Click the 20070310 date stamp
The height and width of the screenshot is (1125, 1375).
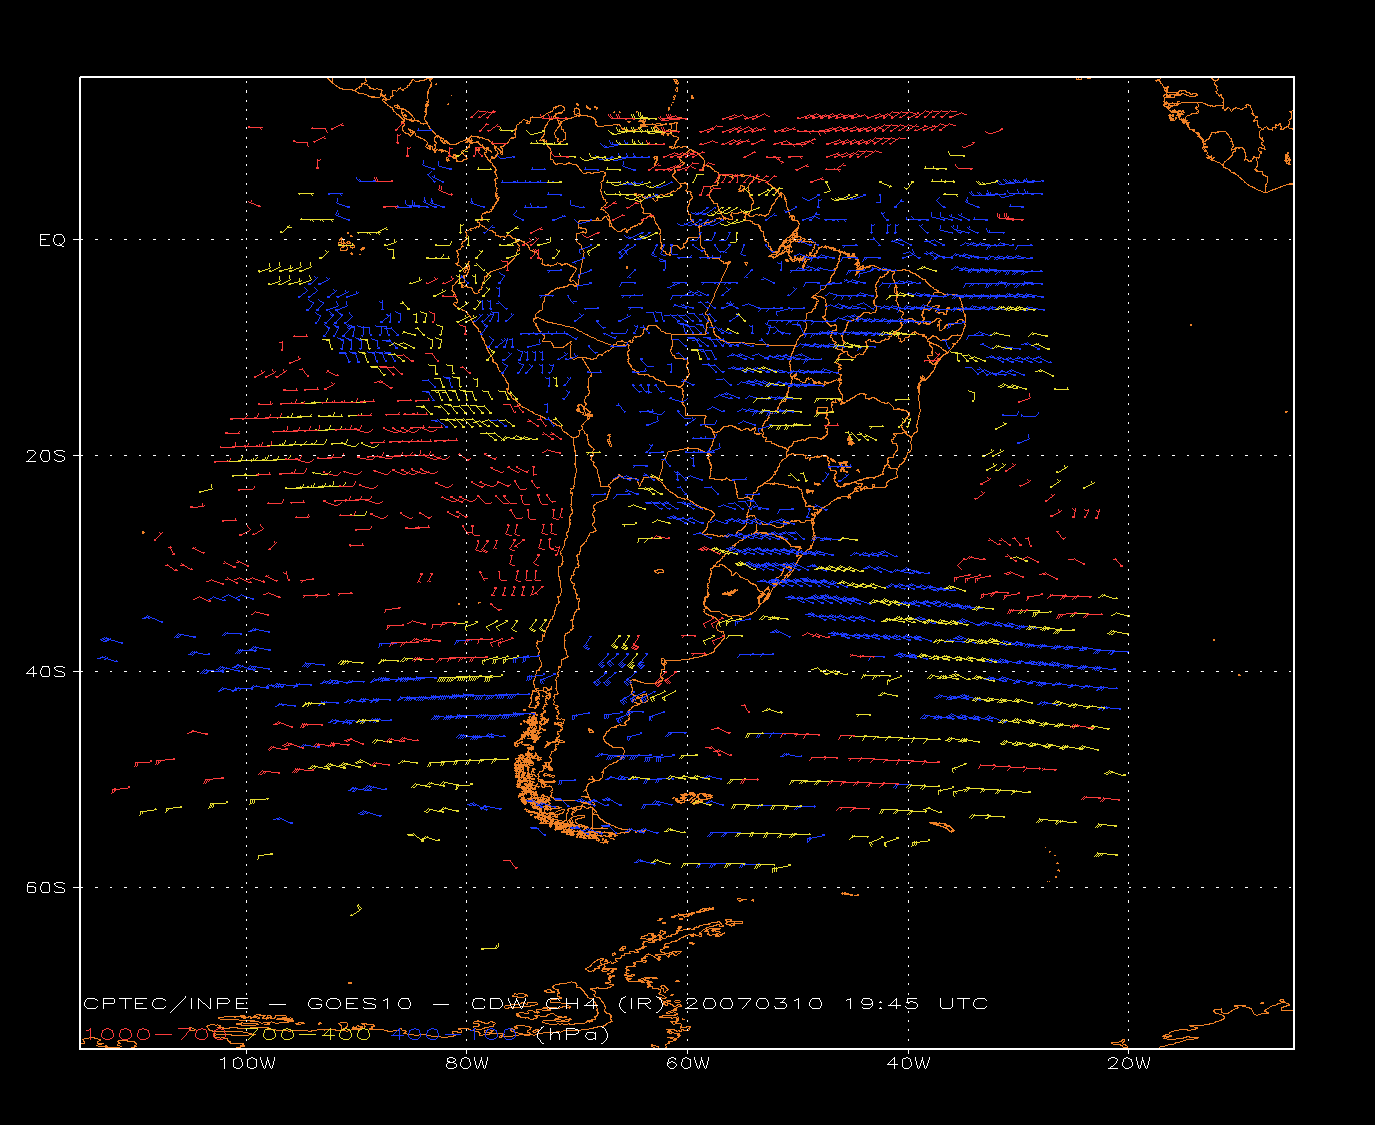point(754,1003)
